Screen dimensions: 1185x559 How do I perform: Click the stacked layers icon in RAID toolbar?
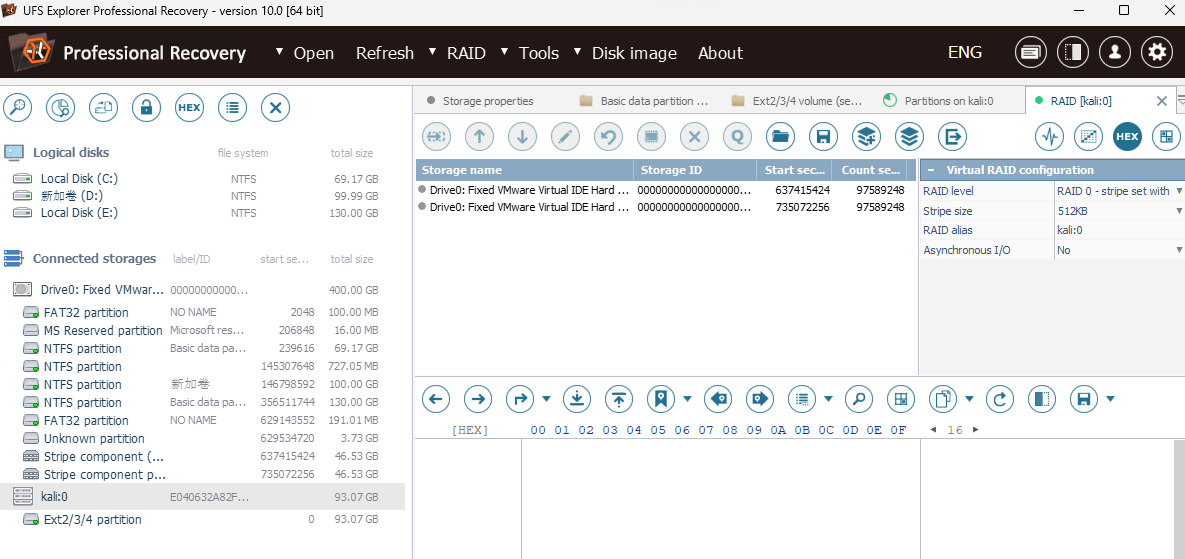[x=910, y=136]
